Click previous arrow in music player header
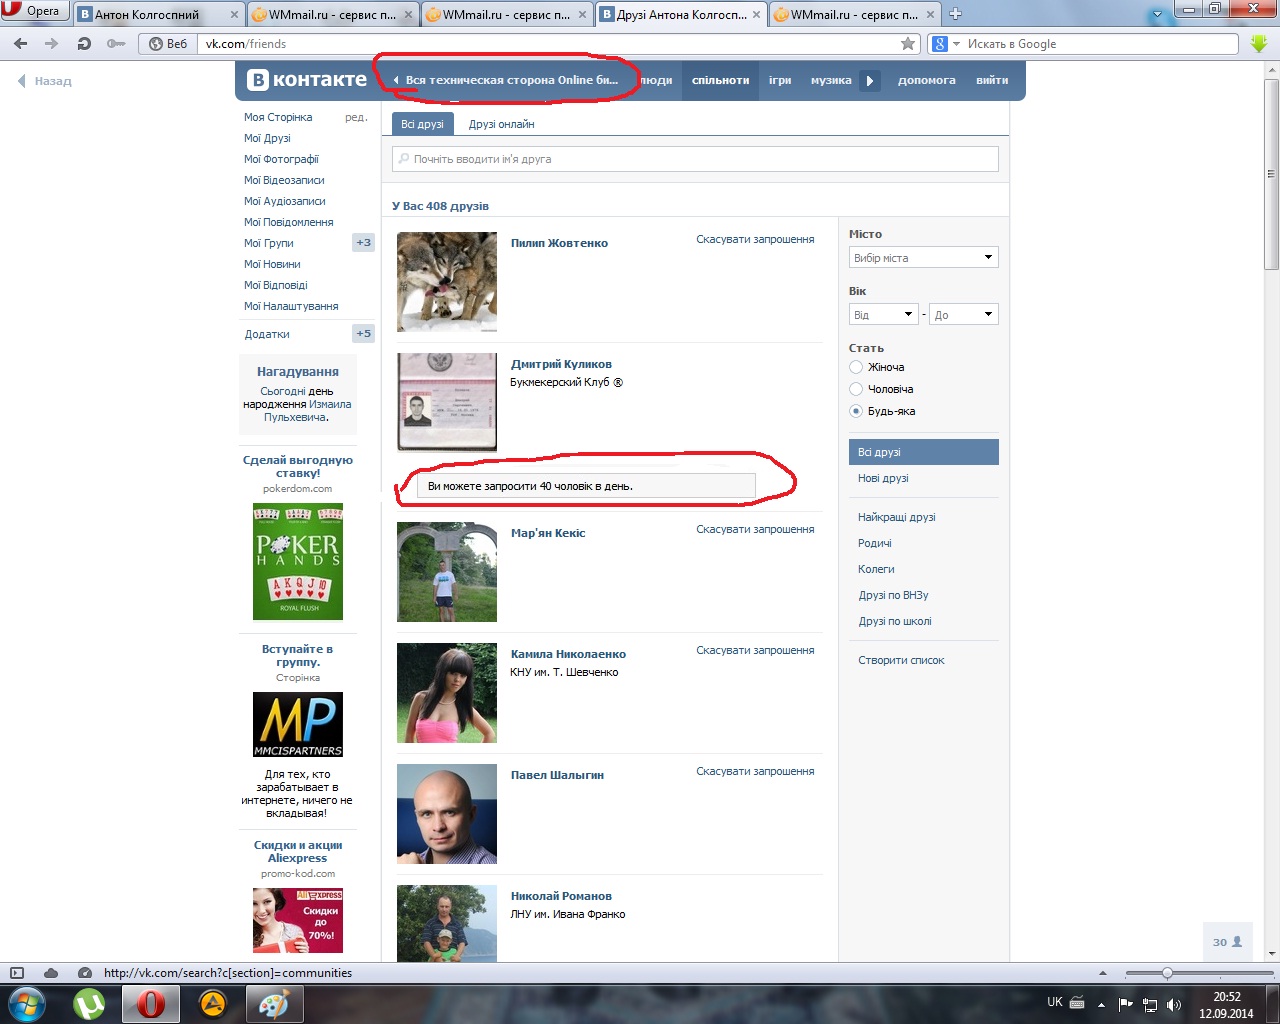This screenshot has width=1280, height=1024. (x=396, y=80)
